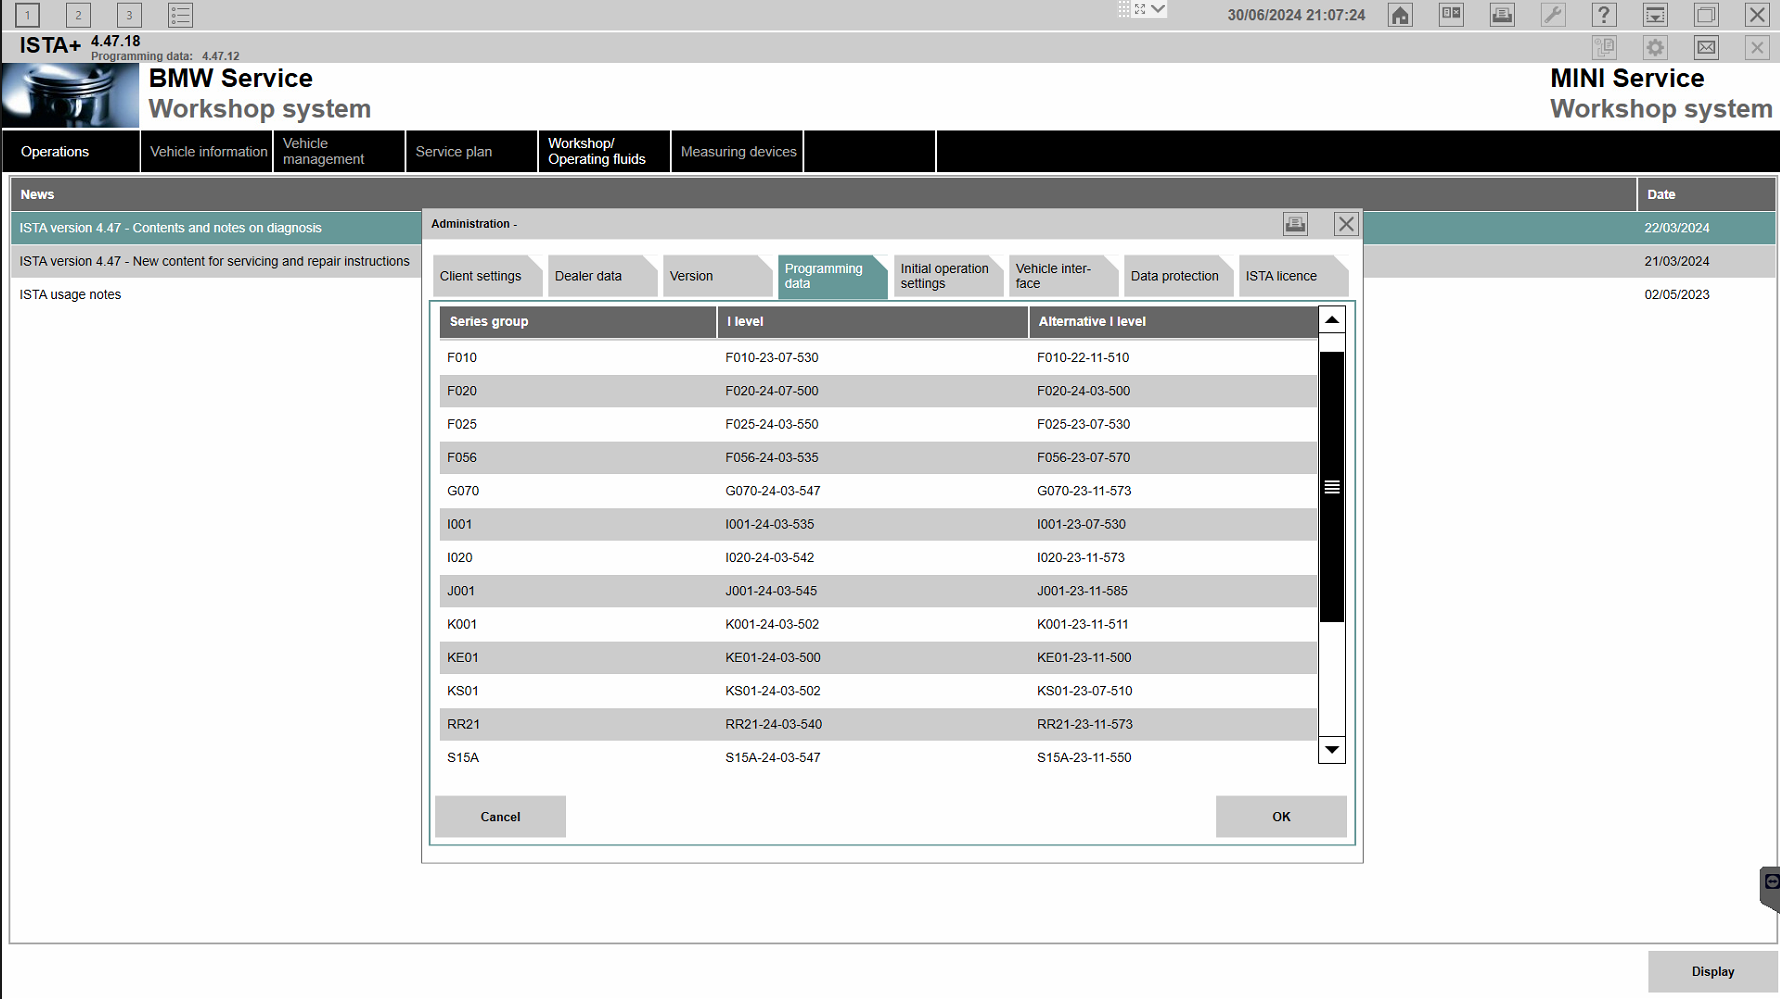Click the restore windows icon
1780x999 pixels.
pyautogui.click(x=1706, y=15)
